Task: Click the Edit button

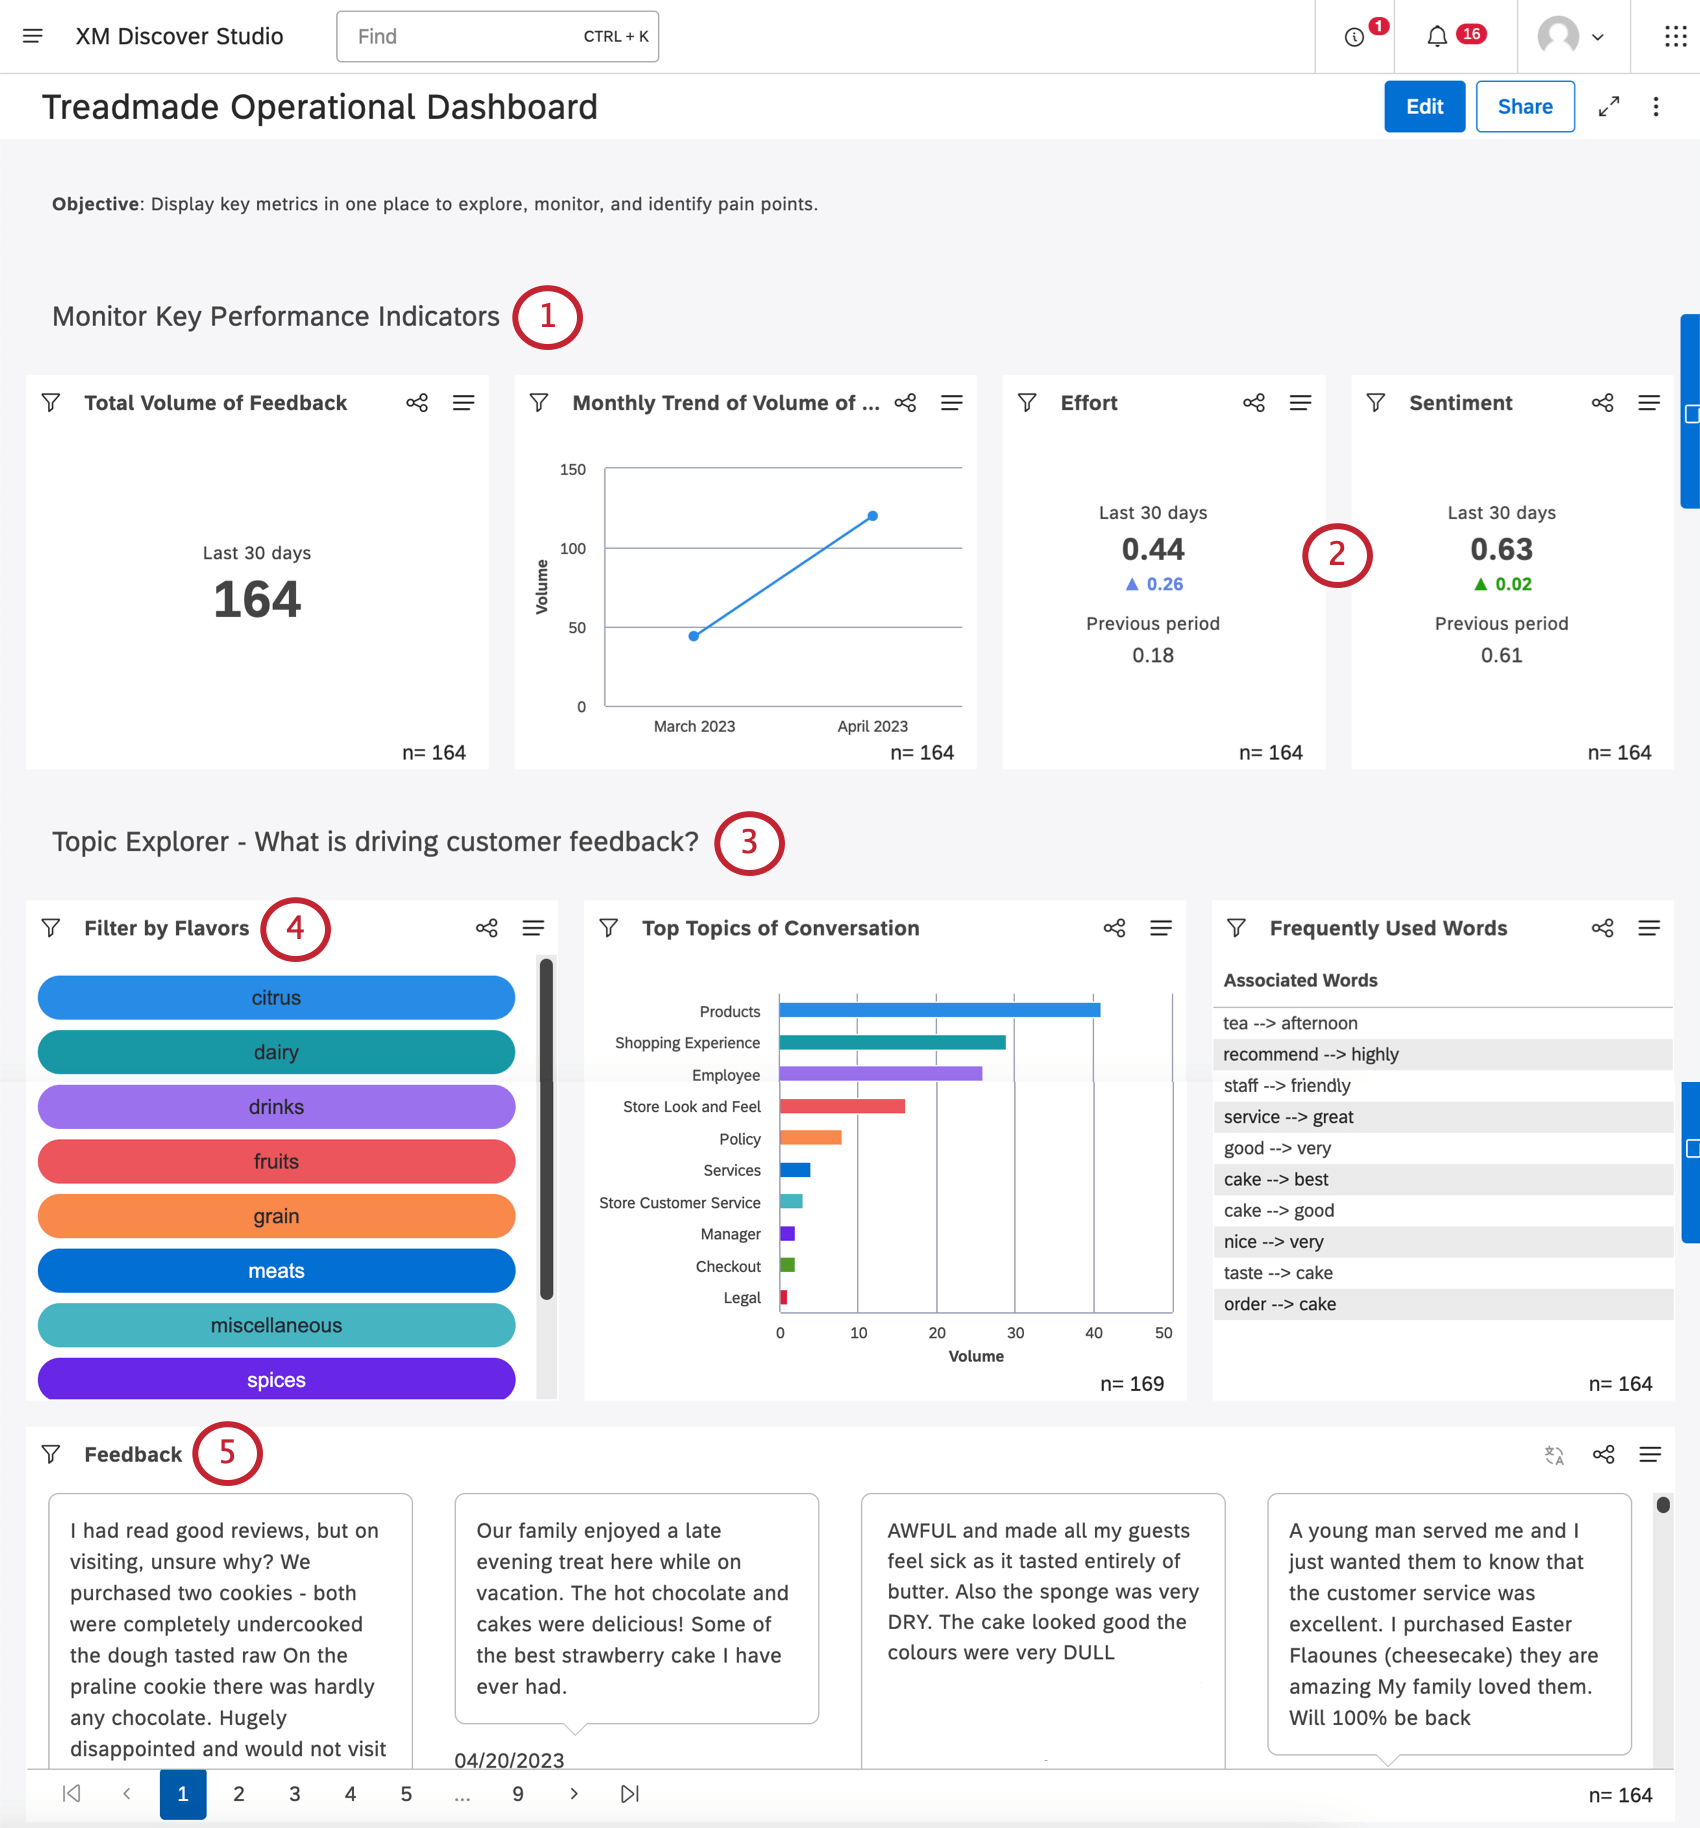Action: (x=1424, y=106)
